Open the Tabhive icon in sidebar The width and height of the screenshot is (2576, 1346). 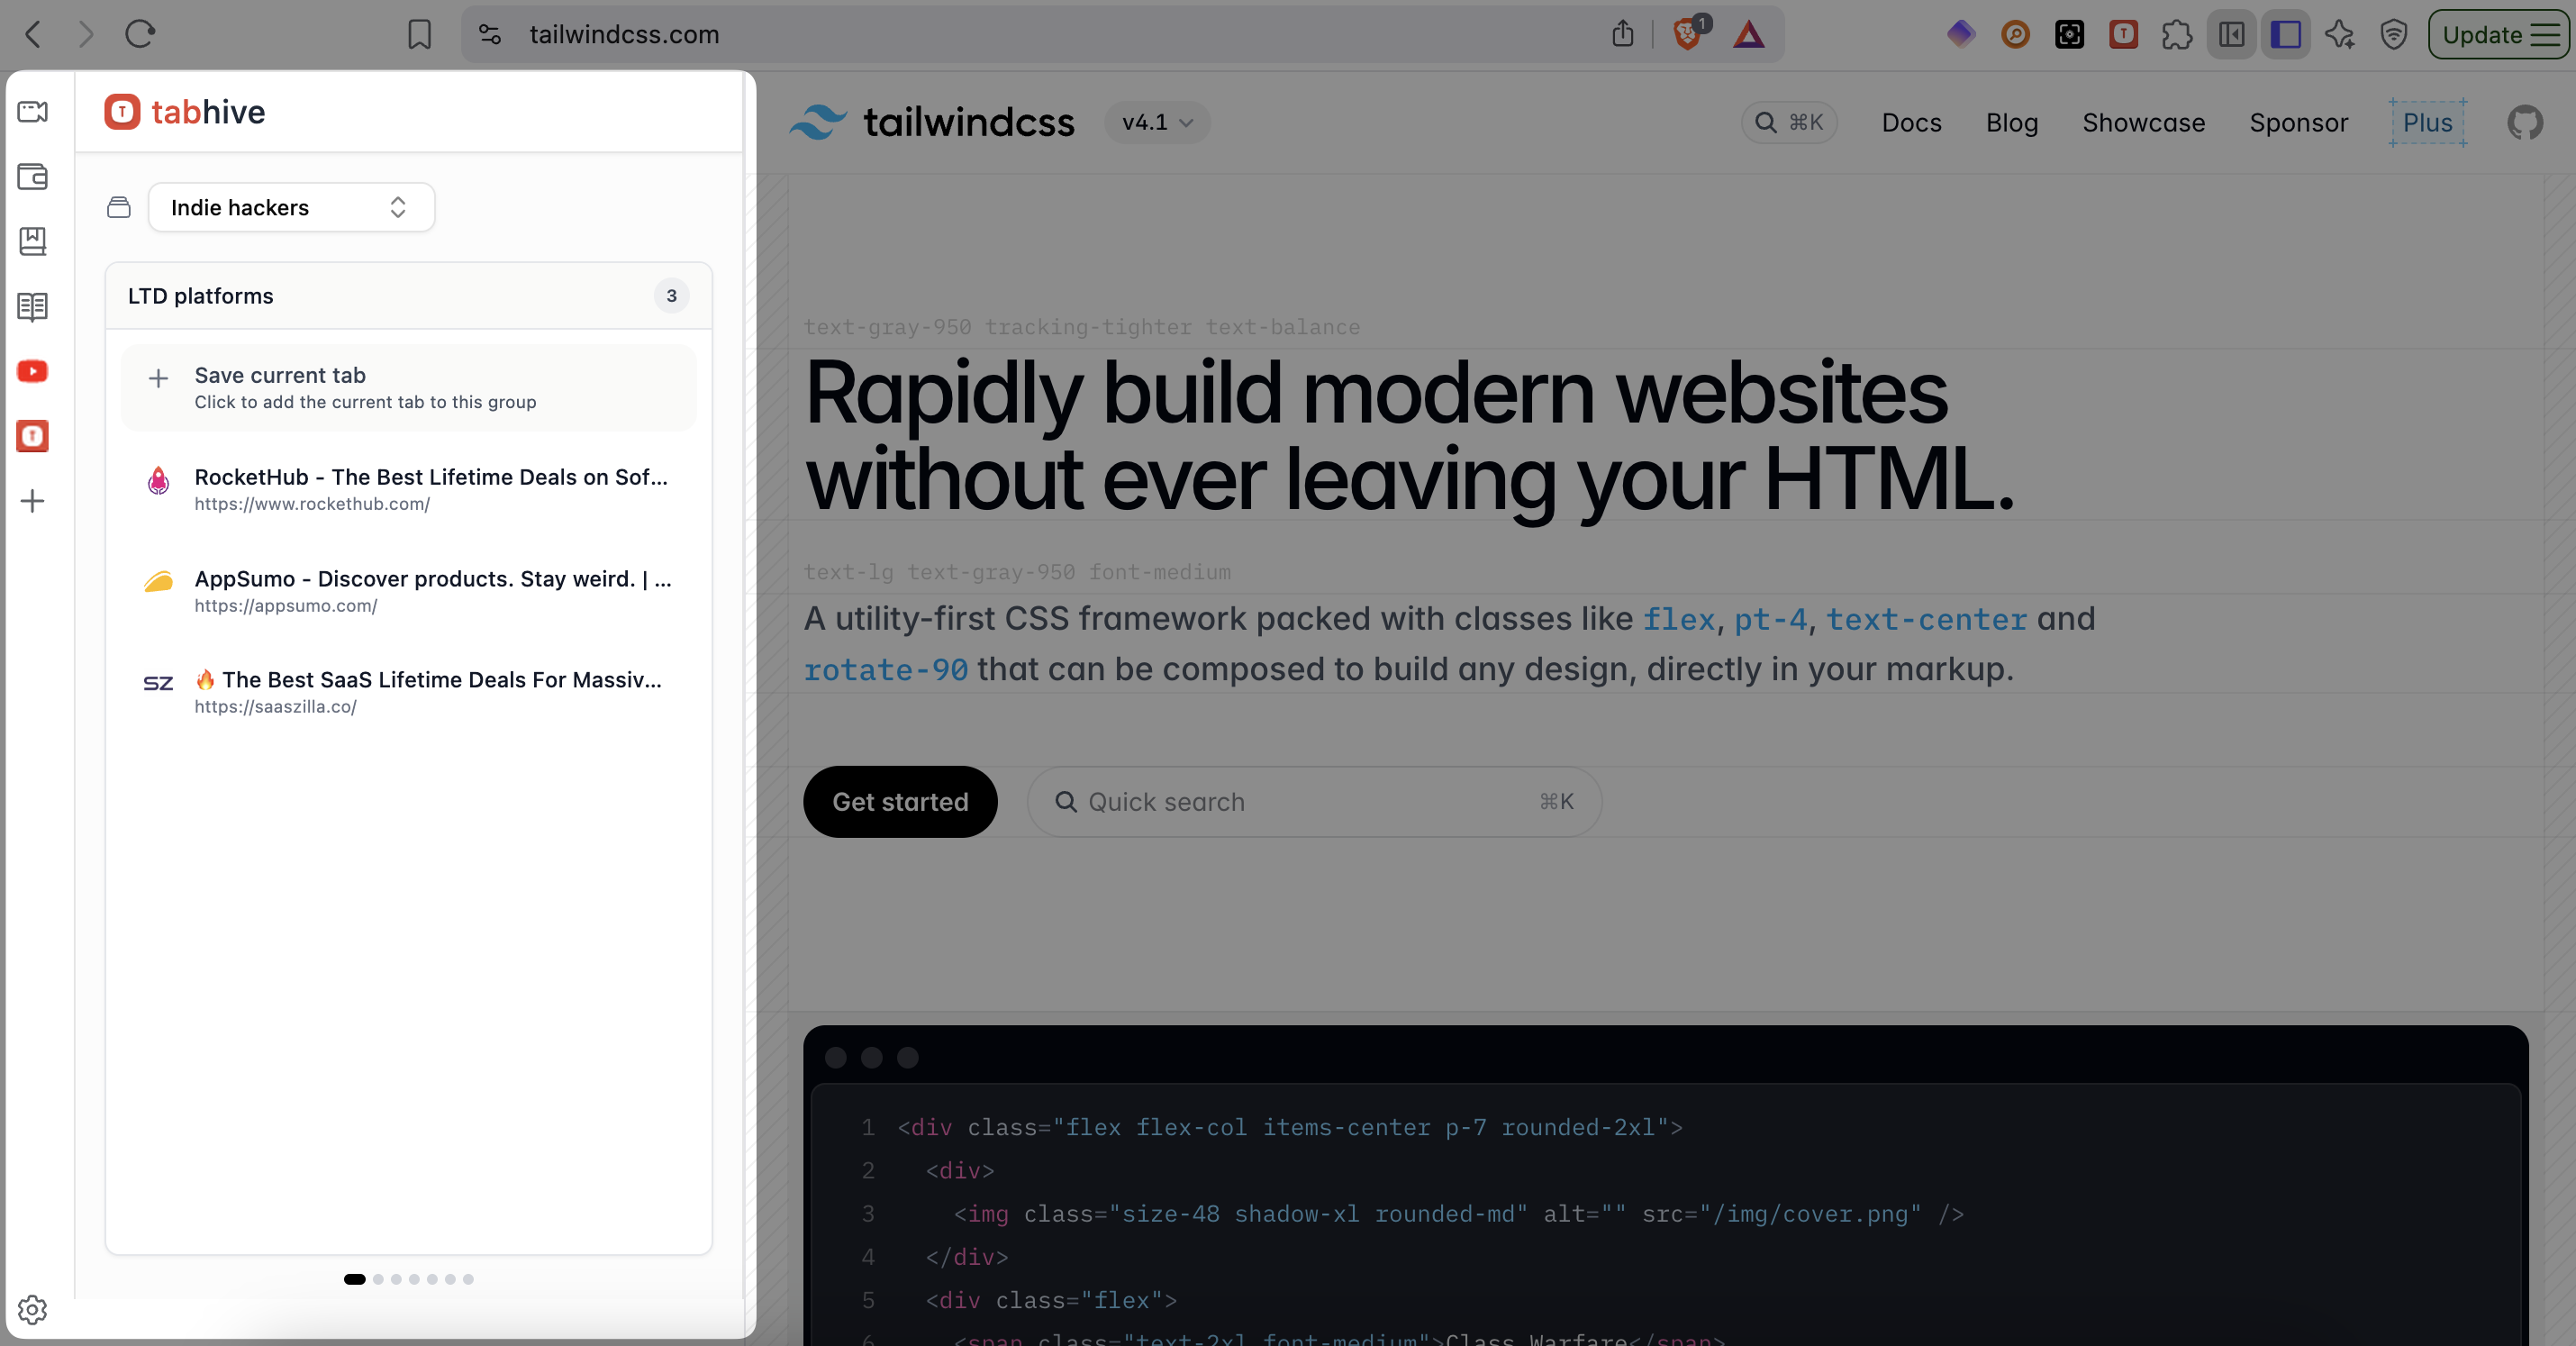point(33,436)
